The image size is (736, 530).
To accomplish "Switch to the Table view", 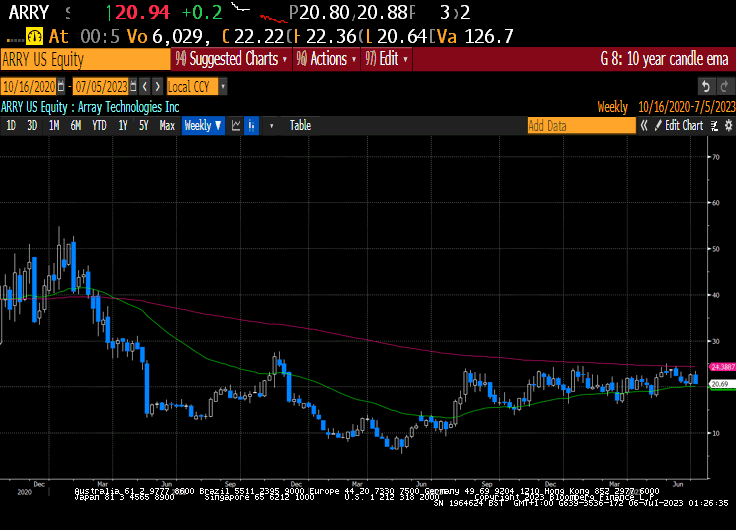I will pyautogui.click(x=300, y=125).
